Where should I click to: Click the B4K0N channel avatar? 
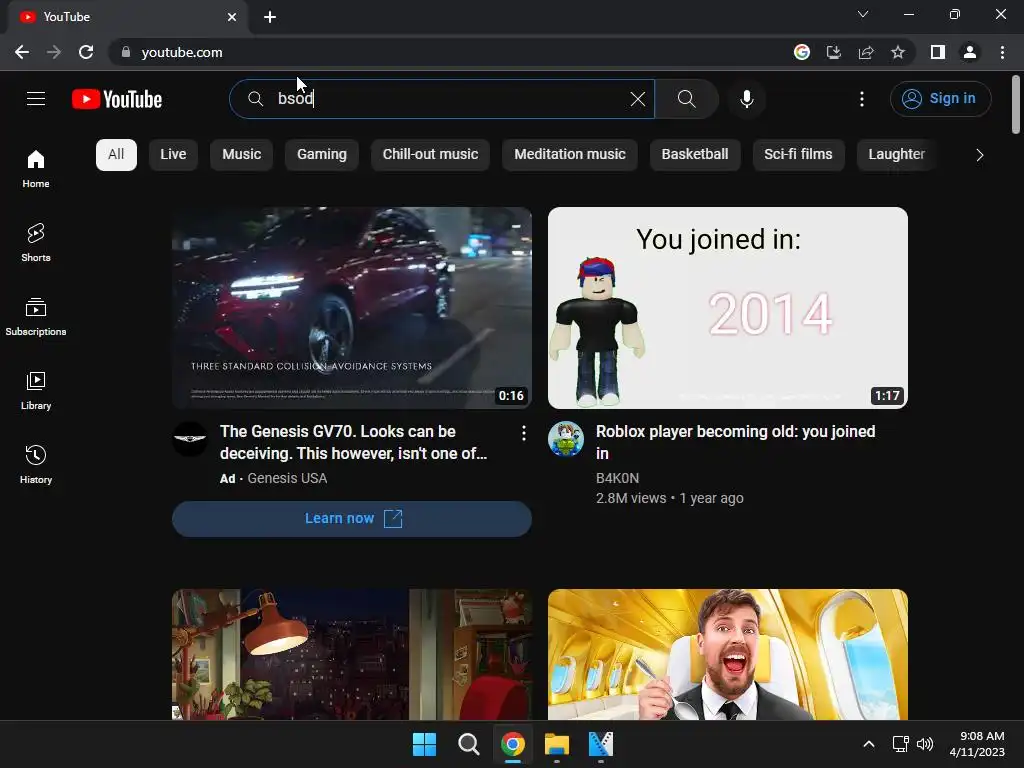566,439
